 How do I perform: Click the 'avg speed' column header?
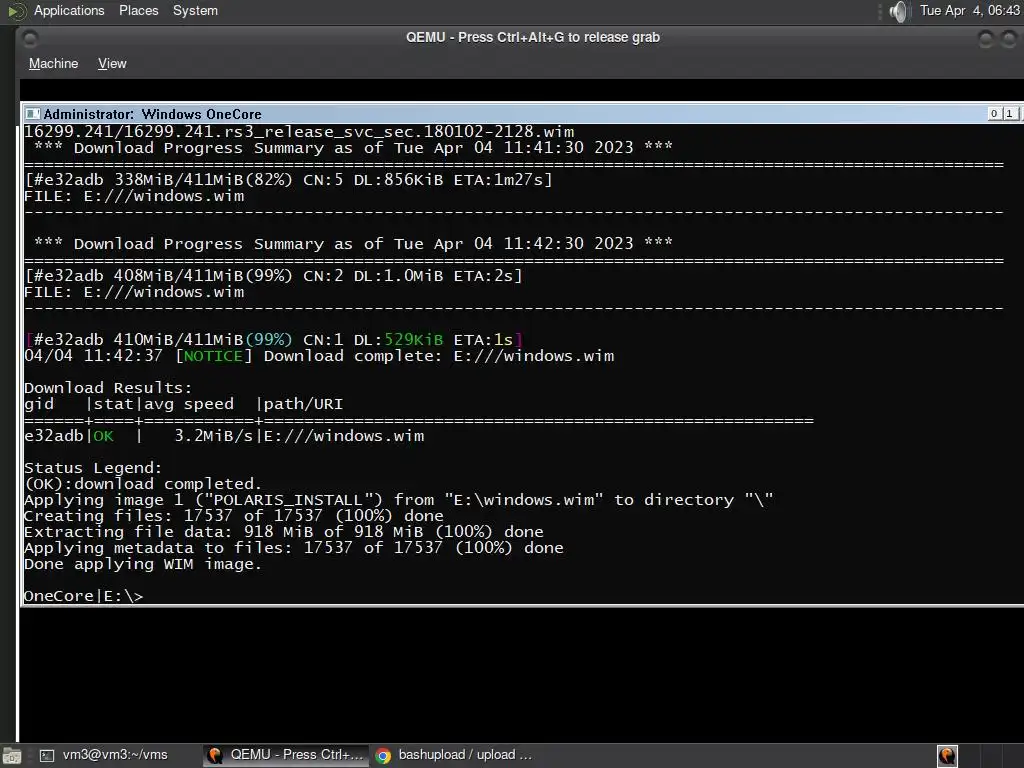pos(189,404)
